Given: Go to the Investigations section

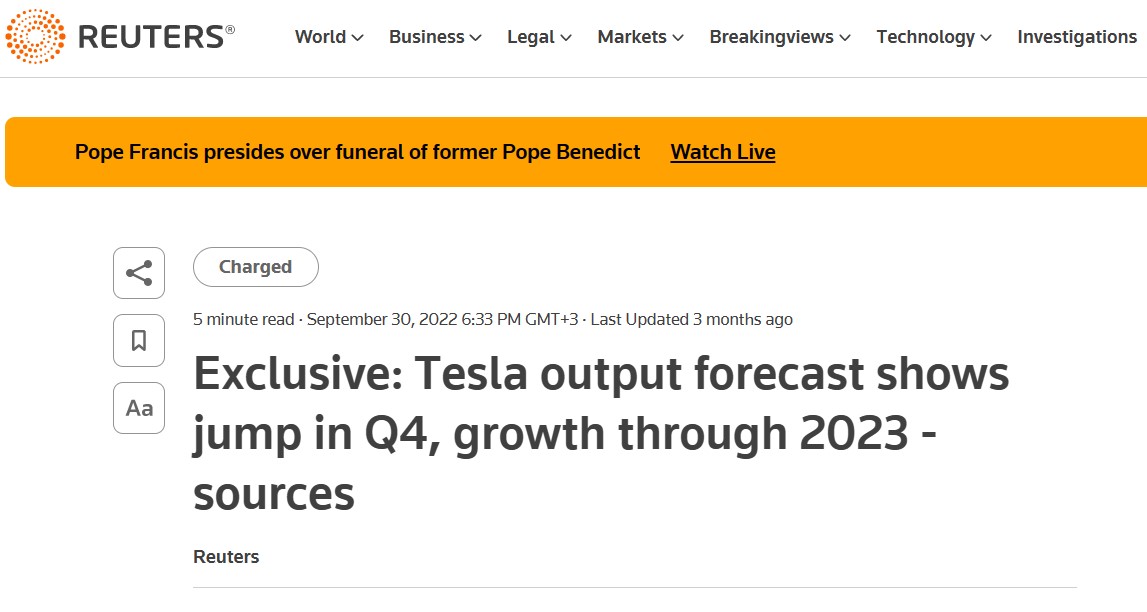Looking at the screenshot, I should [x=1076, y=37].
